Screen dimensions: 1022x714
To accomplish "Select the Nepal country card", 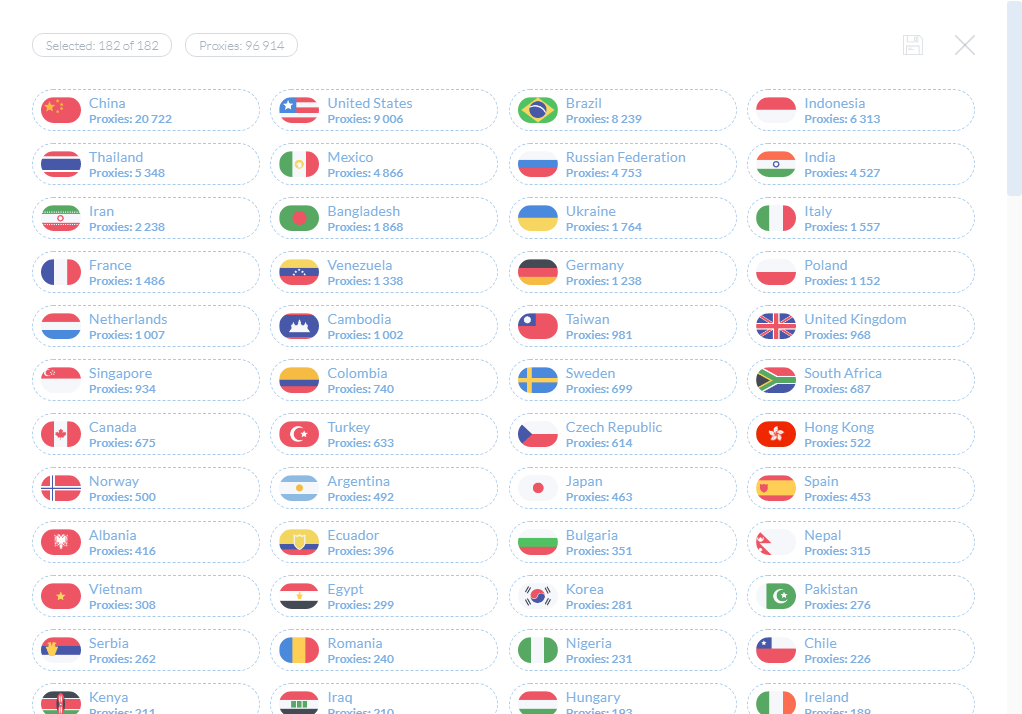I will 861,543.
